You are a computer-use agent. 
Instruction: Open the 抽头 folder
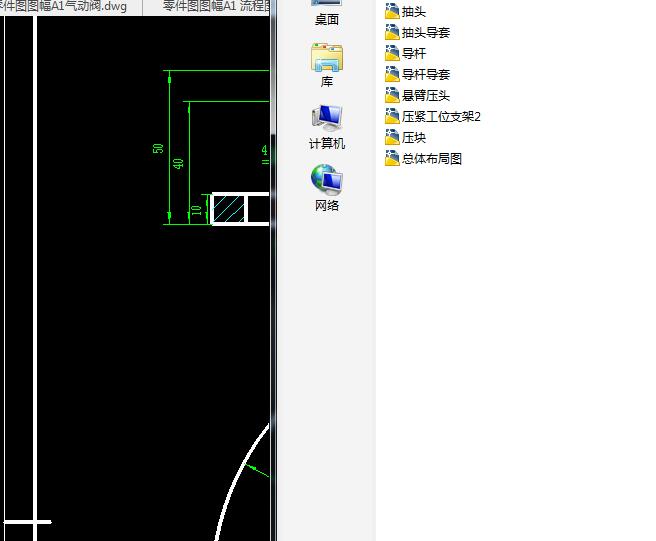pos(405,12)
